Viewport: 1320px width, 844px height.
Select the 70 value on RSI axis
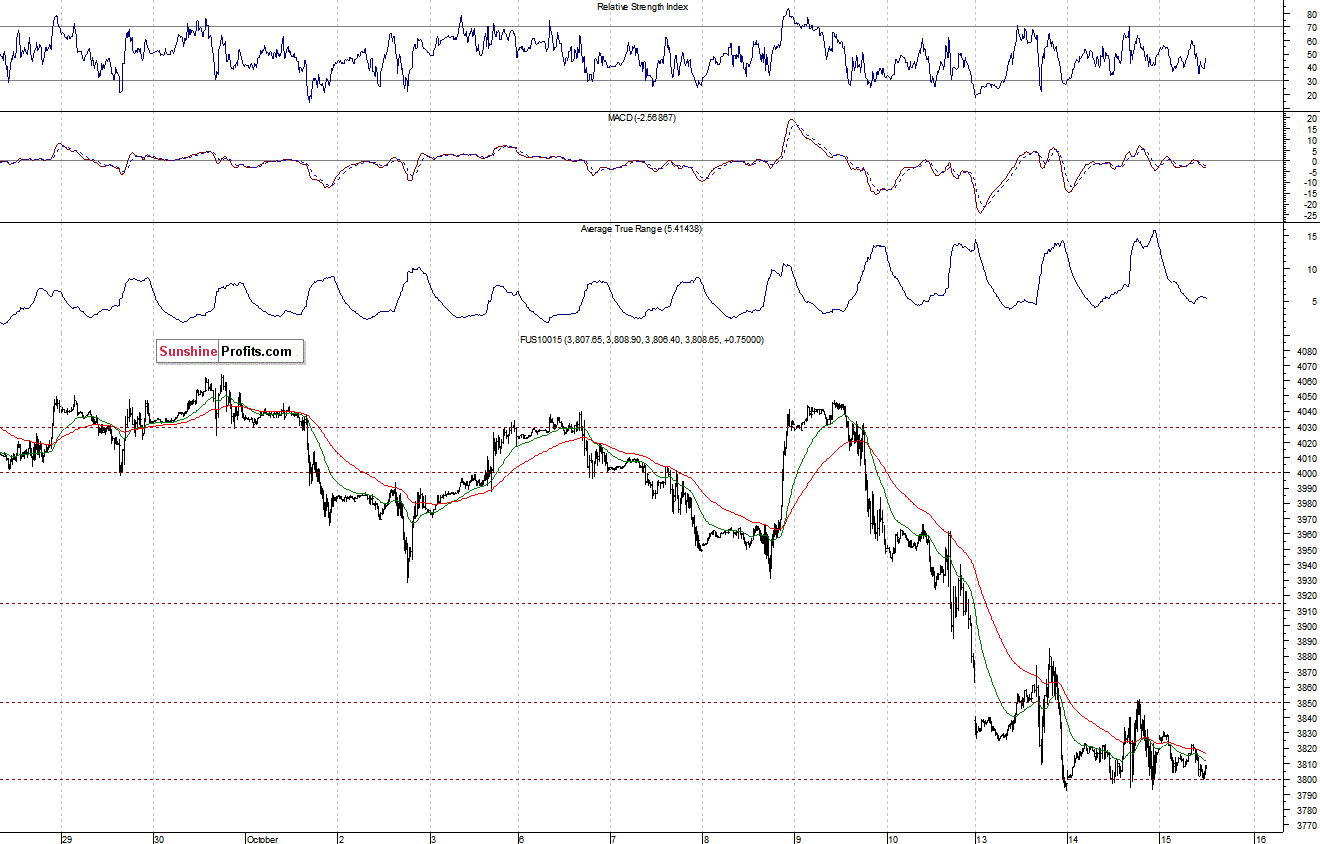1311,28
